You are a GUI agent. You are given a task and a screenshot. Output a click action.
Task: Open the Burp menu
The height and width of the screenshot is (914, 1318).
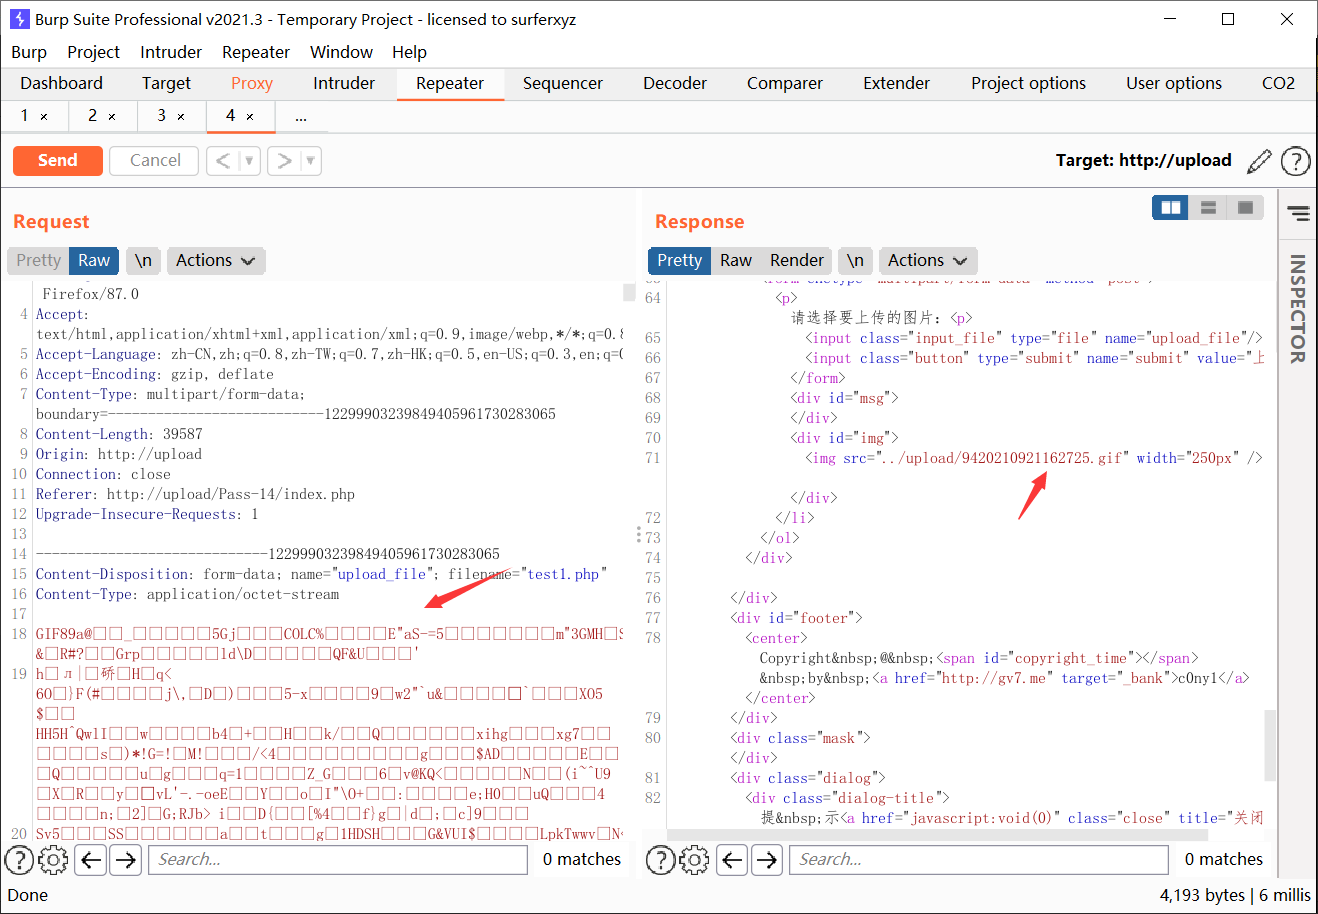[29, 52]
